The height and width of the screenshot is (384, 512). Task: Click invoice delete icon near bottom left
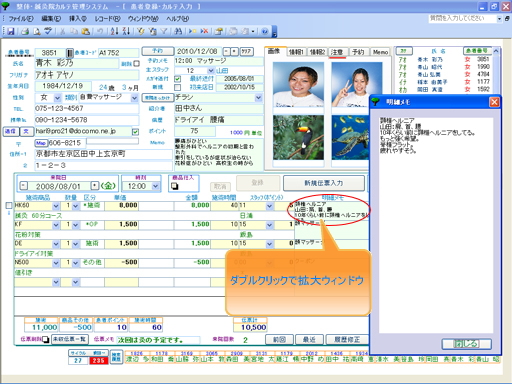point(46,339)
